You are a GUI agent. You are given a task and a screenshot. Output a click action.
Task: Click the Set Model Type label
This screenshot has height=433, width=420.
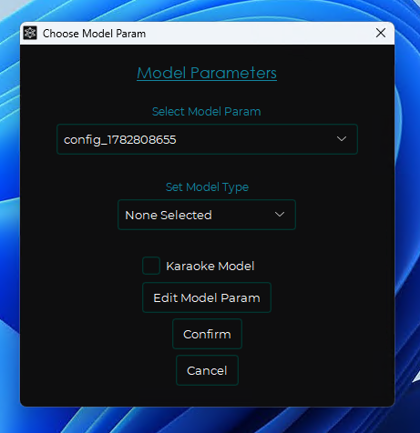pyautogui.click(x=207, y=187)
